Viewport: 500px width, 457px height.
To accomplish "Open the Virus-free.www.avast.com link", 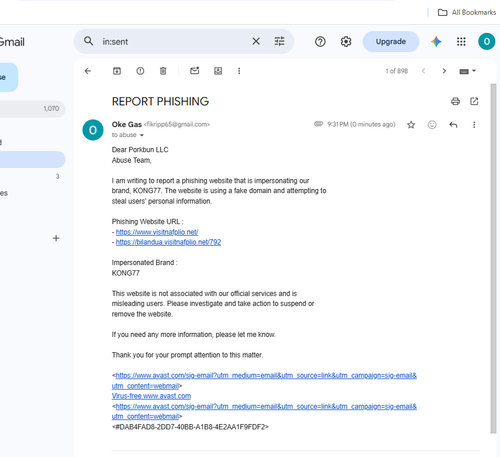I will tap(151, 396).
